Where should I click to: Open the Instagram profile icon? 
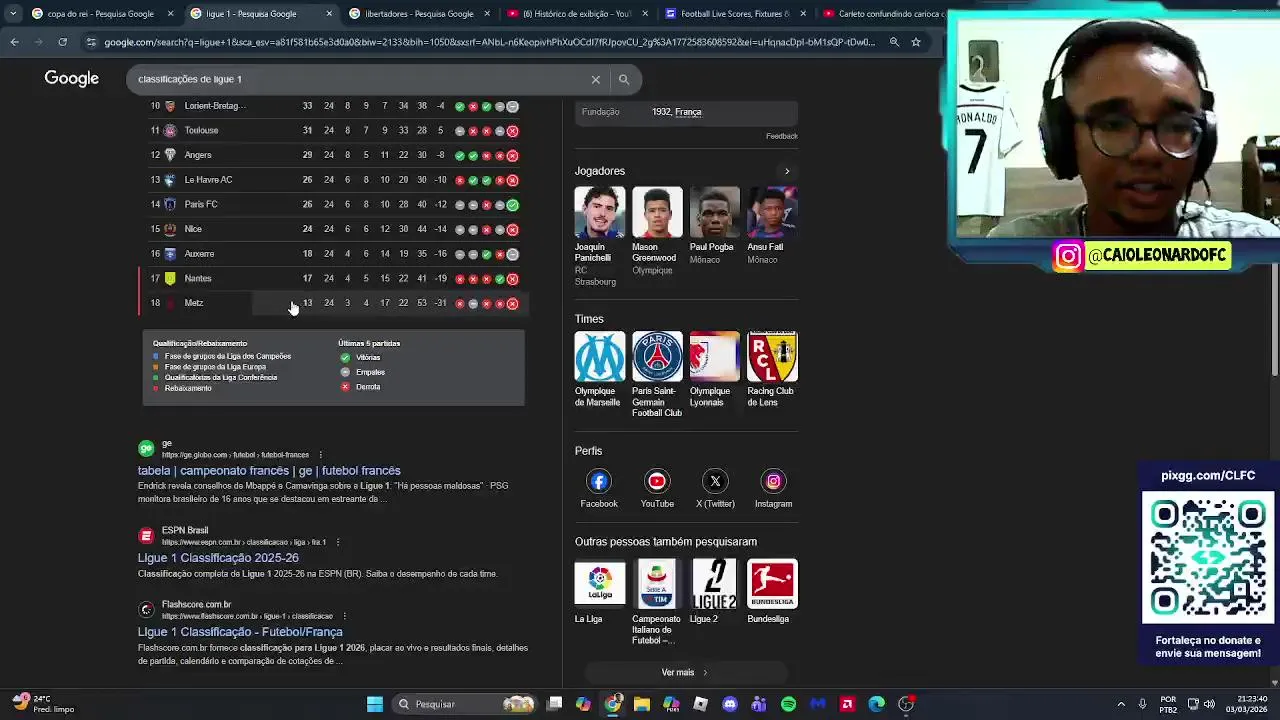tap(773, 481)
